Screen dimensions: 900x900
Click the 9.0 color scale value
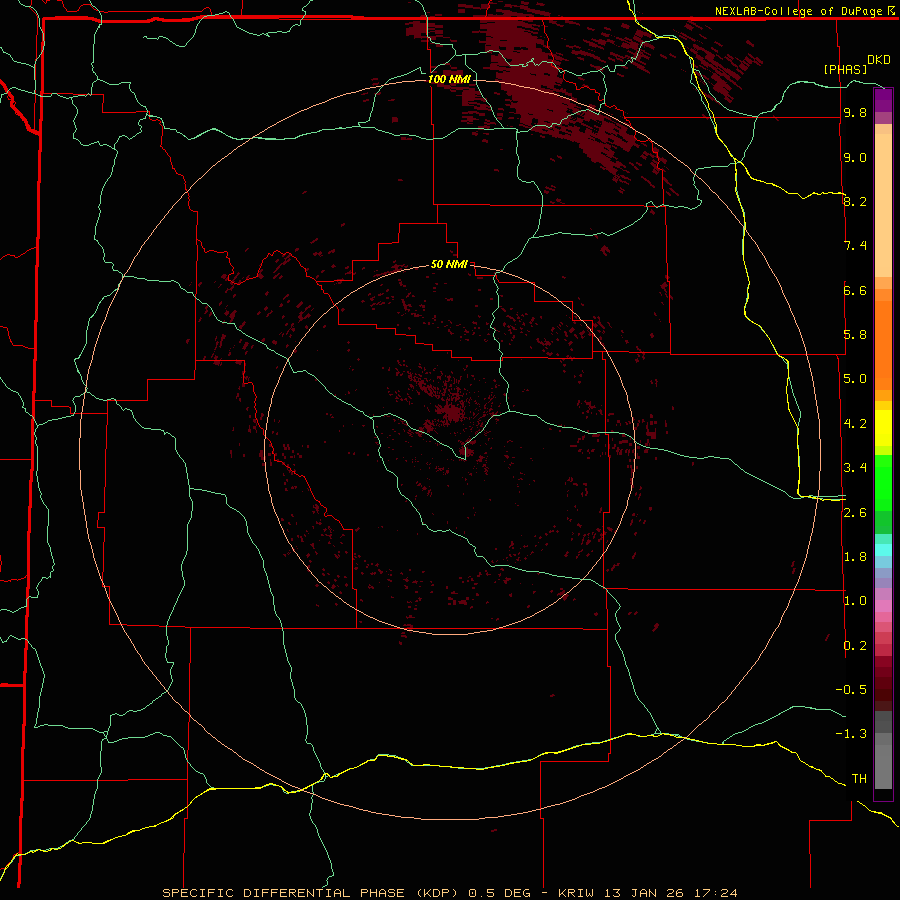coord(855,157)
